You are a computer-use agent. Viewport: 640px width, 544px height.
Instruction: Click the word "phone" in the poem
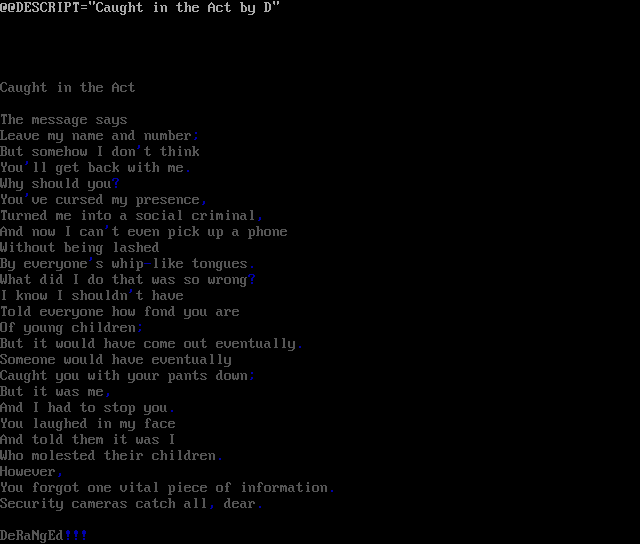267,232
